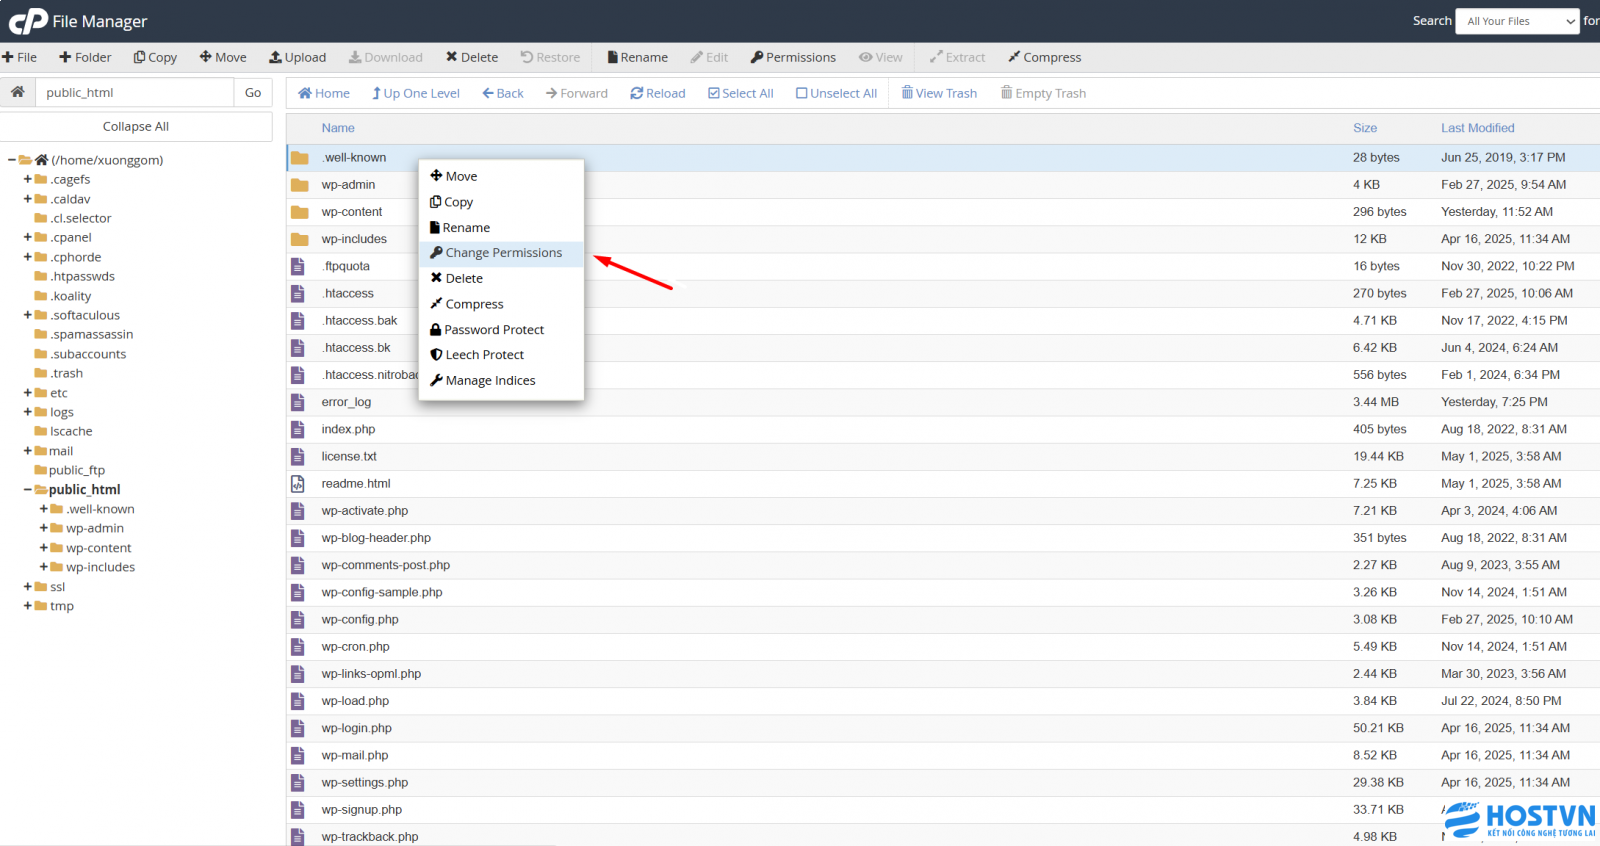Click the Download toolbar button

(385, 57)
